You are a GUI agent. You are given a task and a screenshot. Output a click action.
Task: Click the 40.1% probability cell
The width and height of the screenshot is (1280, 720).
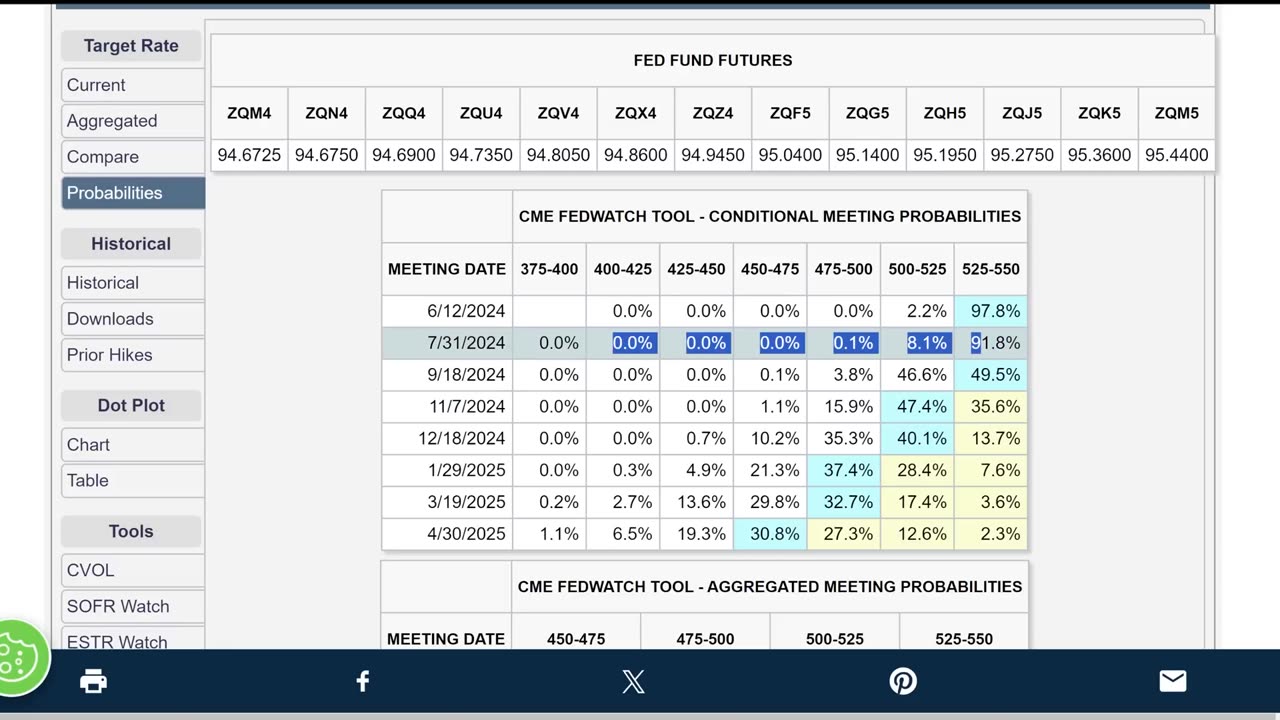coord(917,439)
